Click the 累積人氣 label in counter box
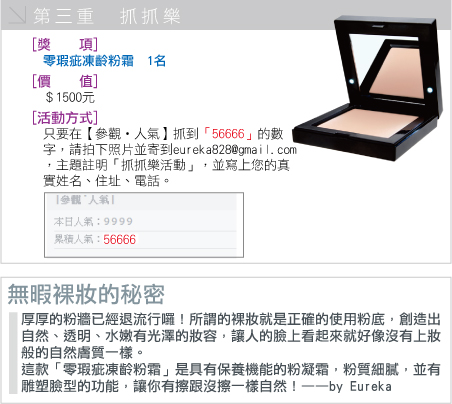Viewport: 452px width, 404px height. coord(73,239)
